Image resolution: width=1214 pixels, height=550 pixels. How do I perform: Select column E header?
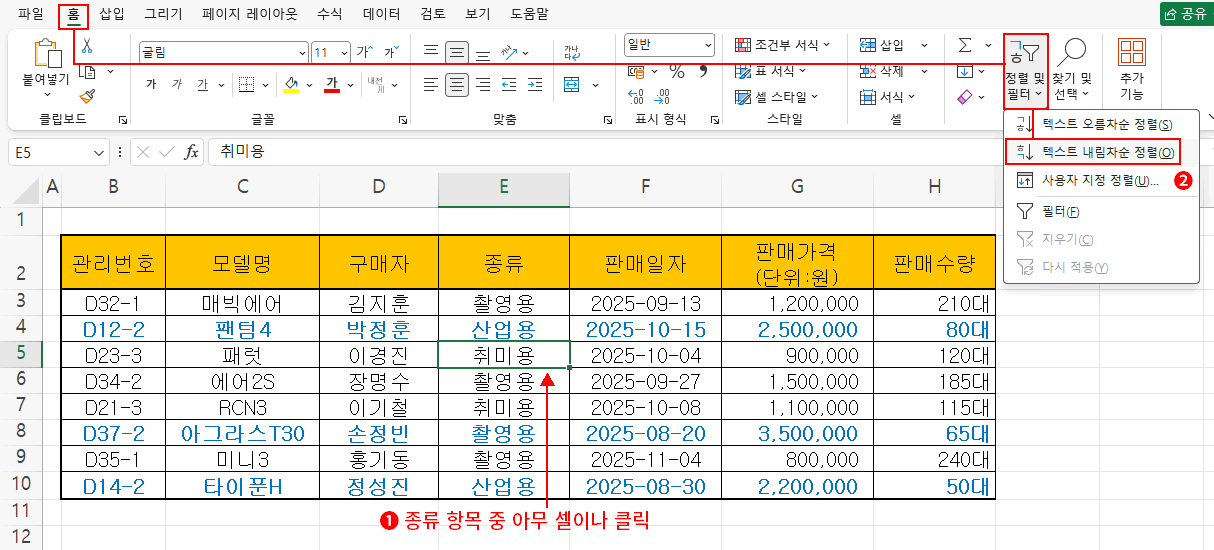coord(504,186)
